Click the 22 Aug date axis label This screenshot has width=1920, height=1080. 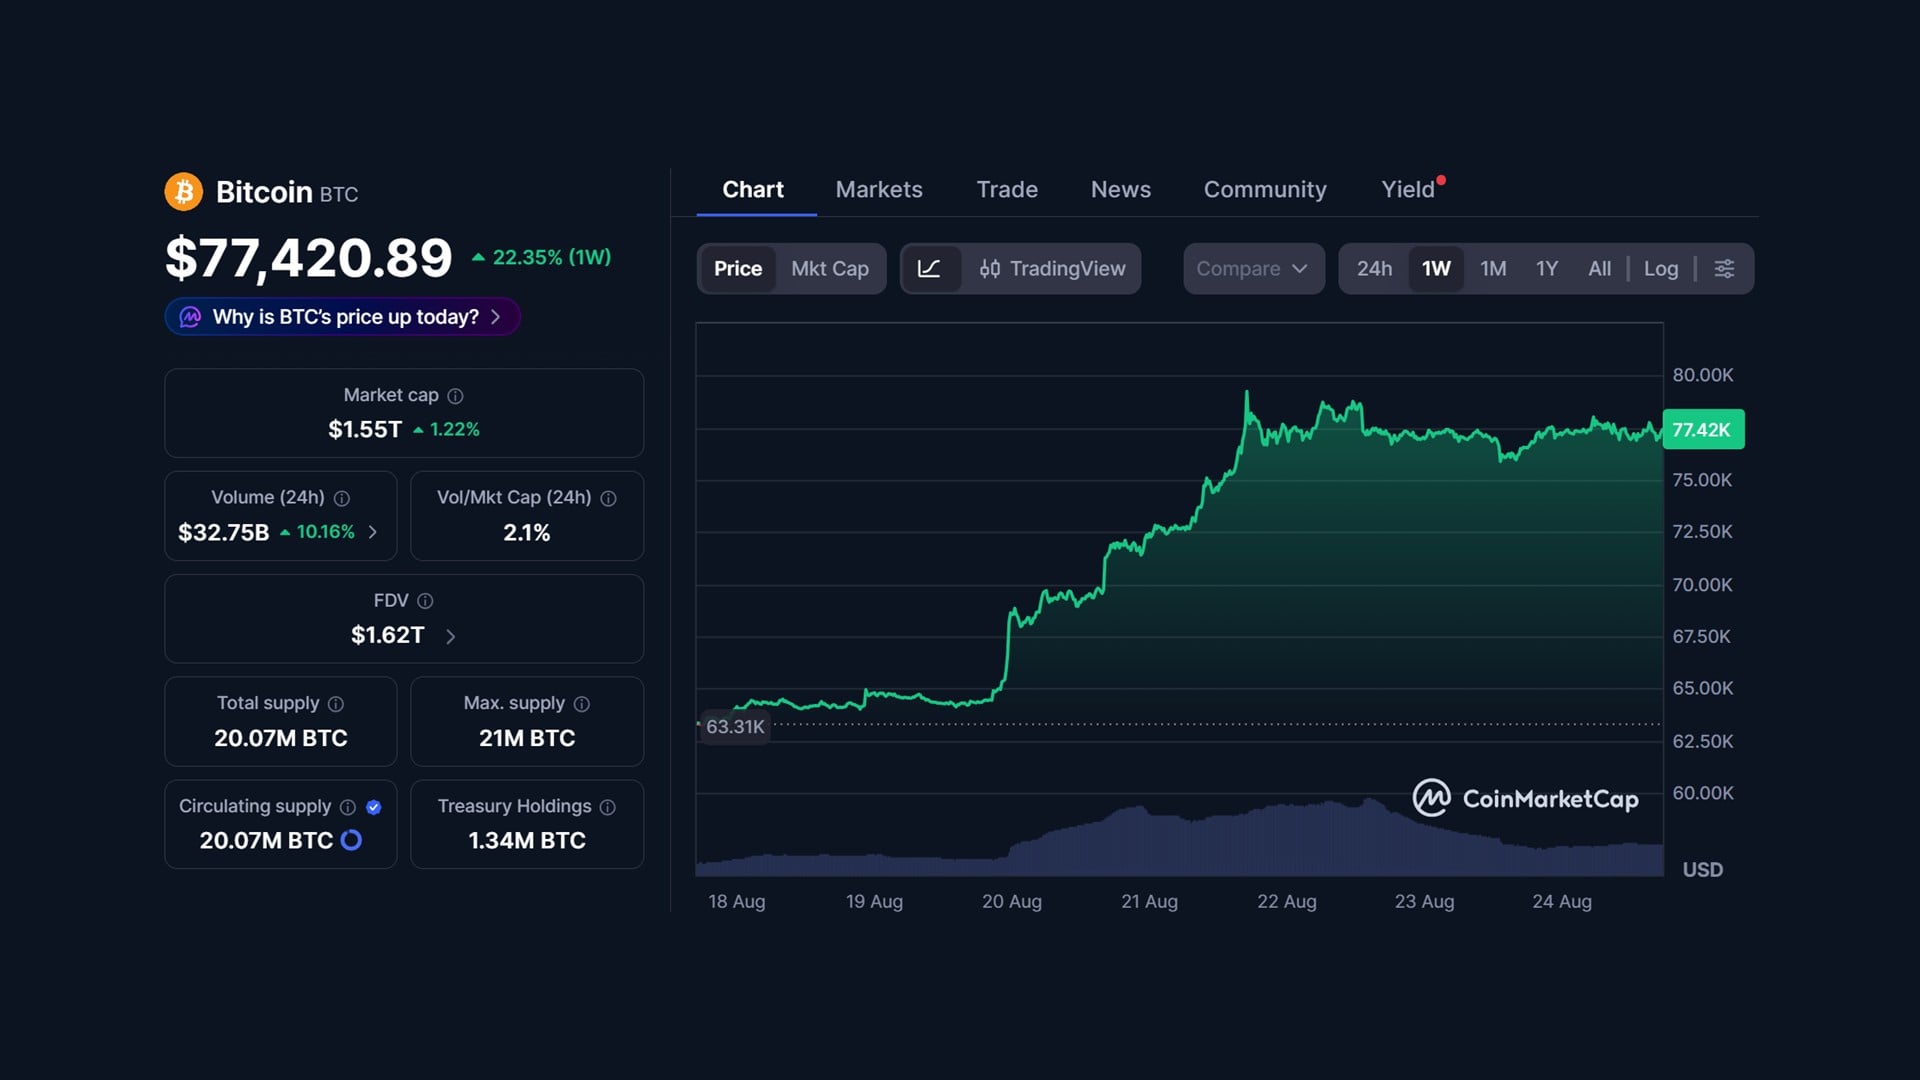point(1286,901)
